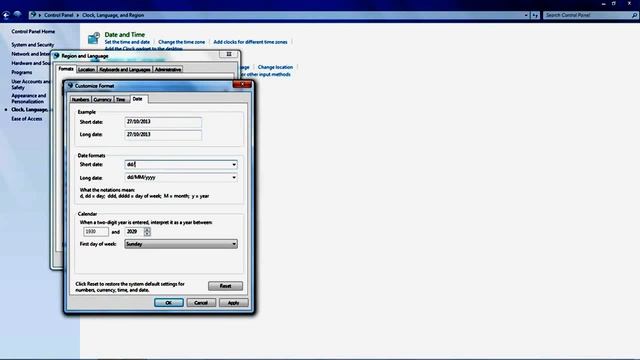Open Date and Time heading link
Image resolution: width=640 pixels, height=360 pixels.
click(124, 35)
